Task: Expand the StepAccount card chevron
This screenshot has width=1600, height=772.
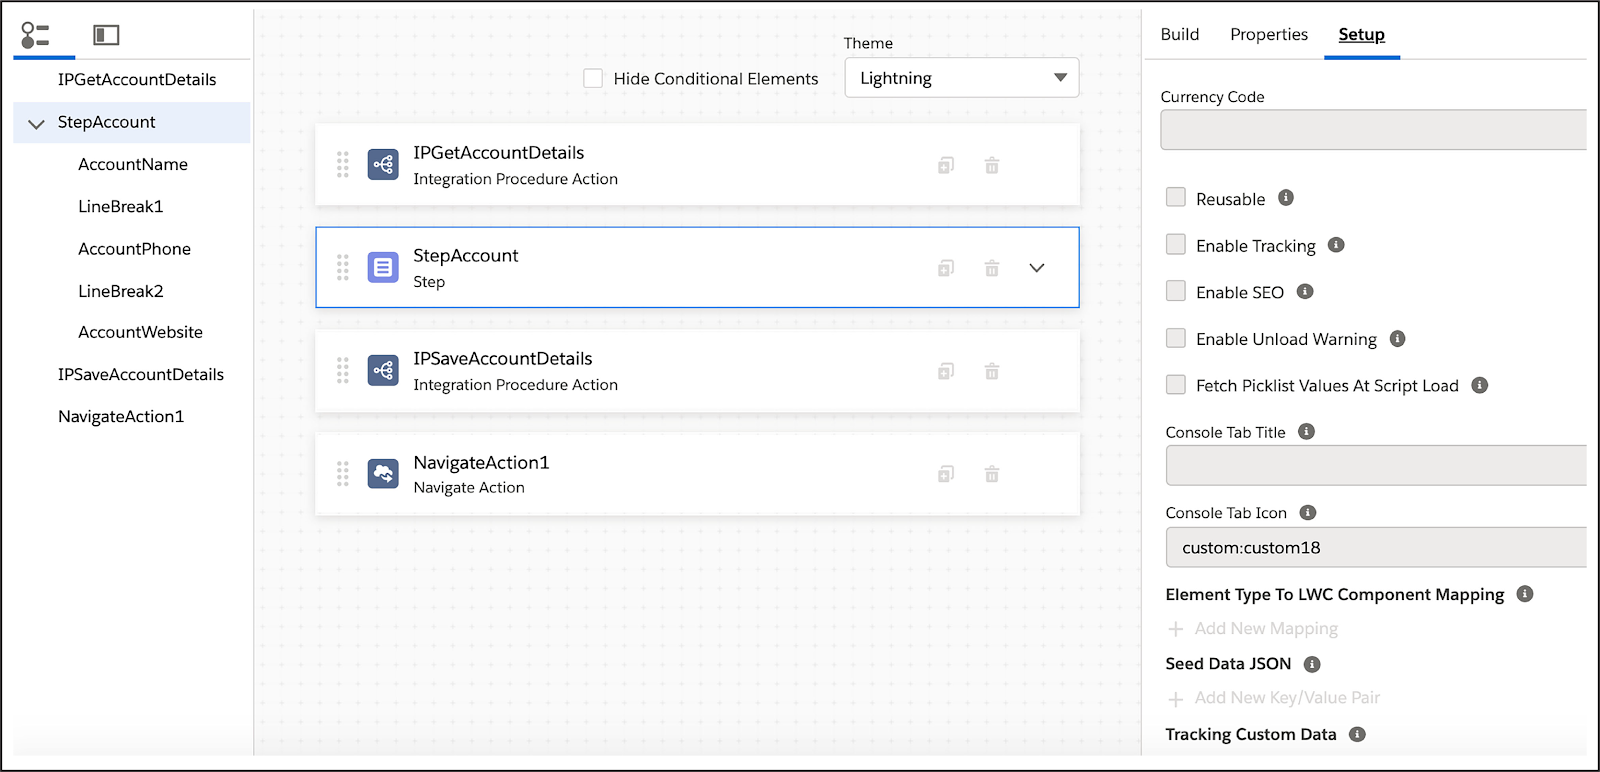Action: pyautogui.click(x=1037, y=268)
